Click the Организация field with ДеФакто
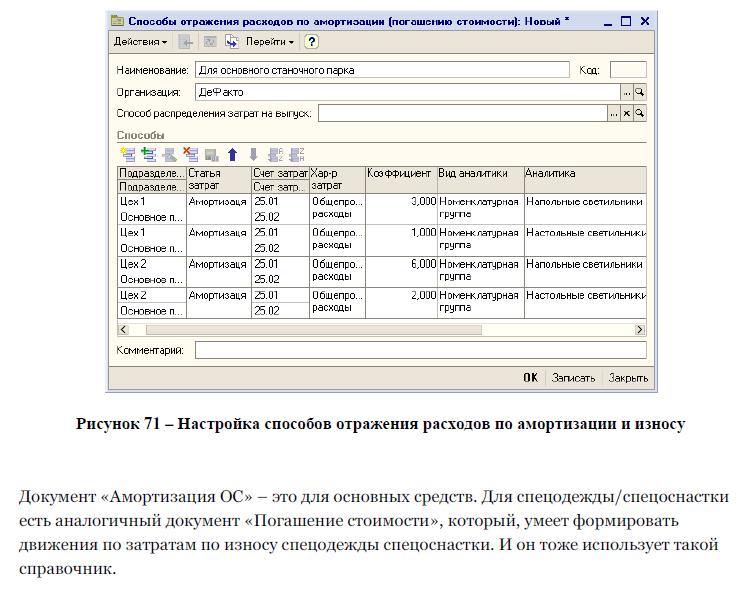This screenshot has width=744, height=595. (x=408, y=92)
